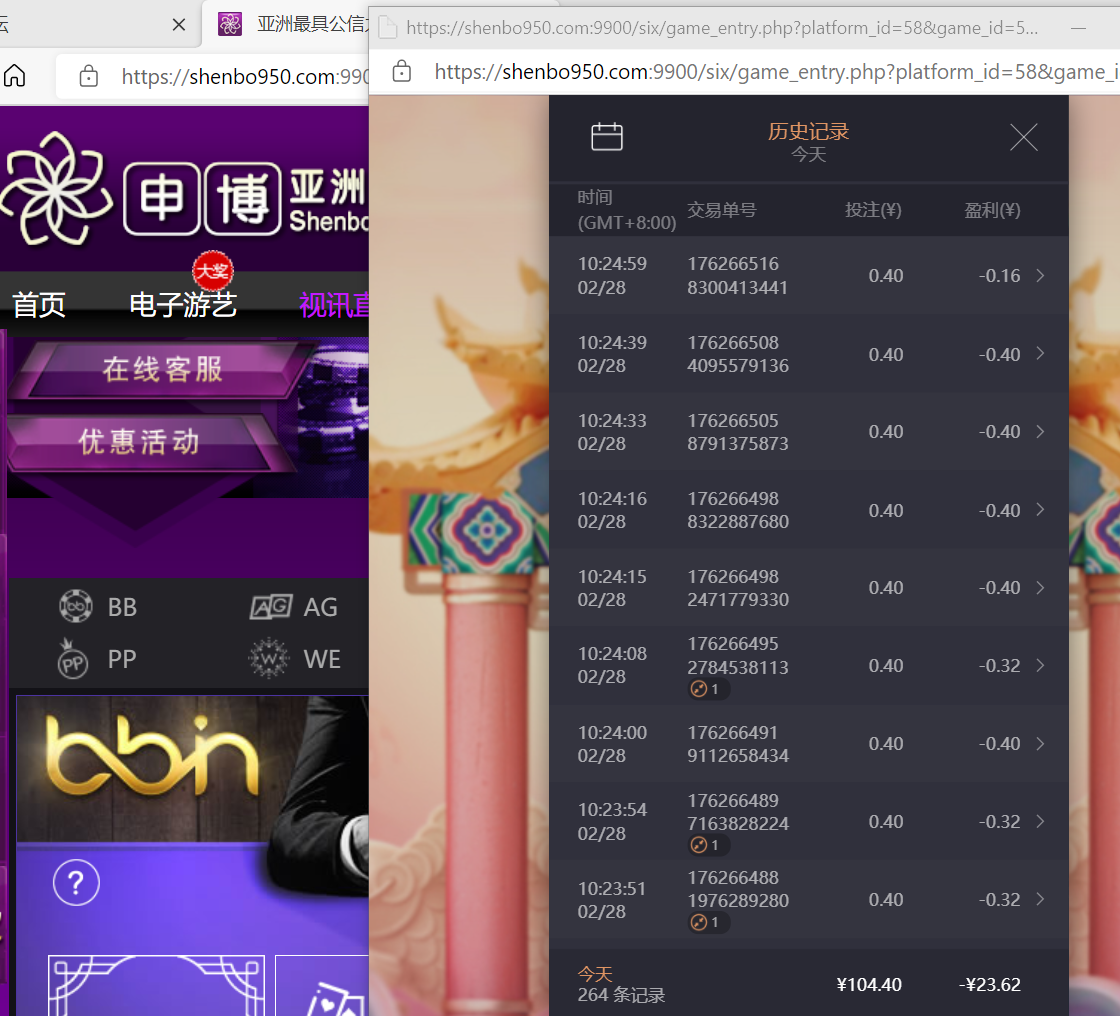Expand the 10:24:39 record details chevron
Viewport: 1120px width, 1016px height.
pyautogui.click(x=1040, y=354)
